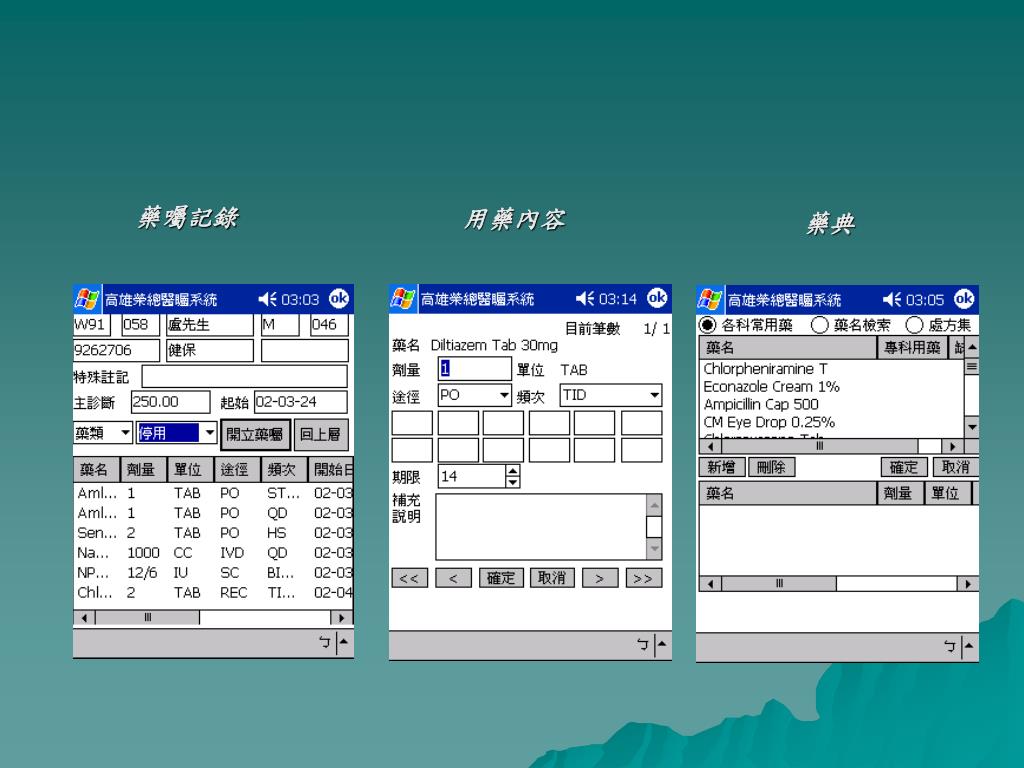Click speaker volume icon beside 03:14
1024x768 pixels.
point(584,298)
